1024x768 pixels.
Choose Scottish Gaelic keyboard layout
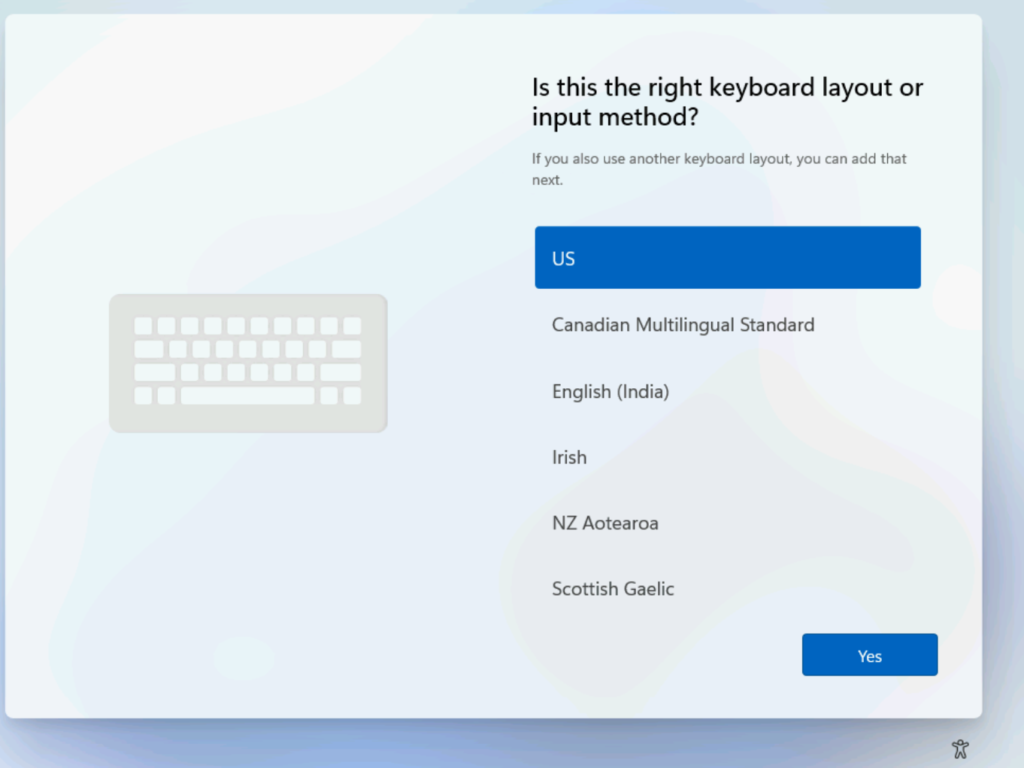point(728,589)
